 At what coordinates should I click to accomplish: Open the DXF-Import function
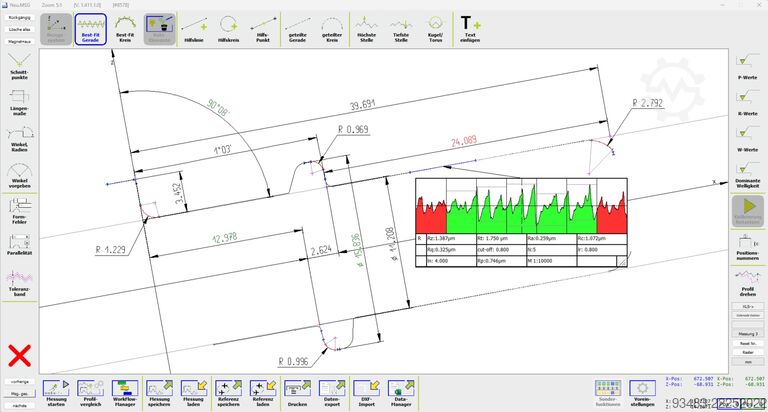click(x=366, y=393)
